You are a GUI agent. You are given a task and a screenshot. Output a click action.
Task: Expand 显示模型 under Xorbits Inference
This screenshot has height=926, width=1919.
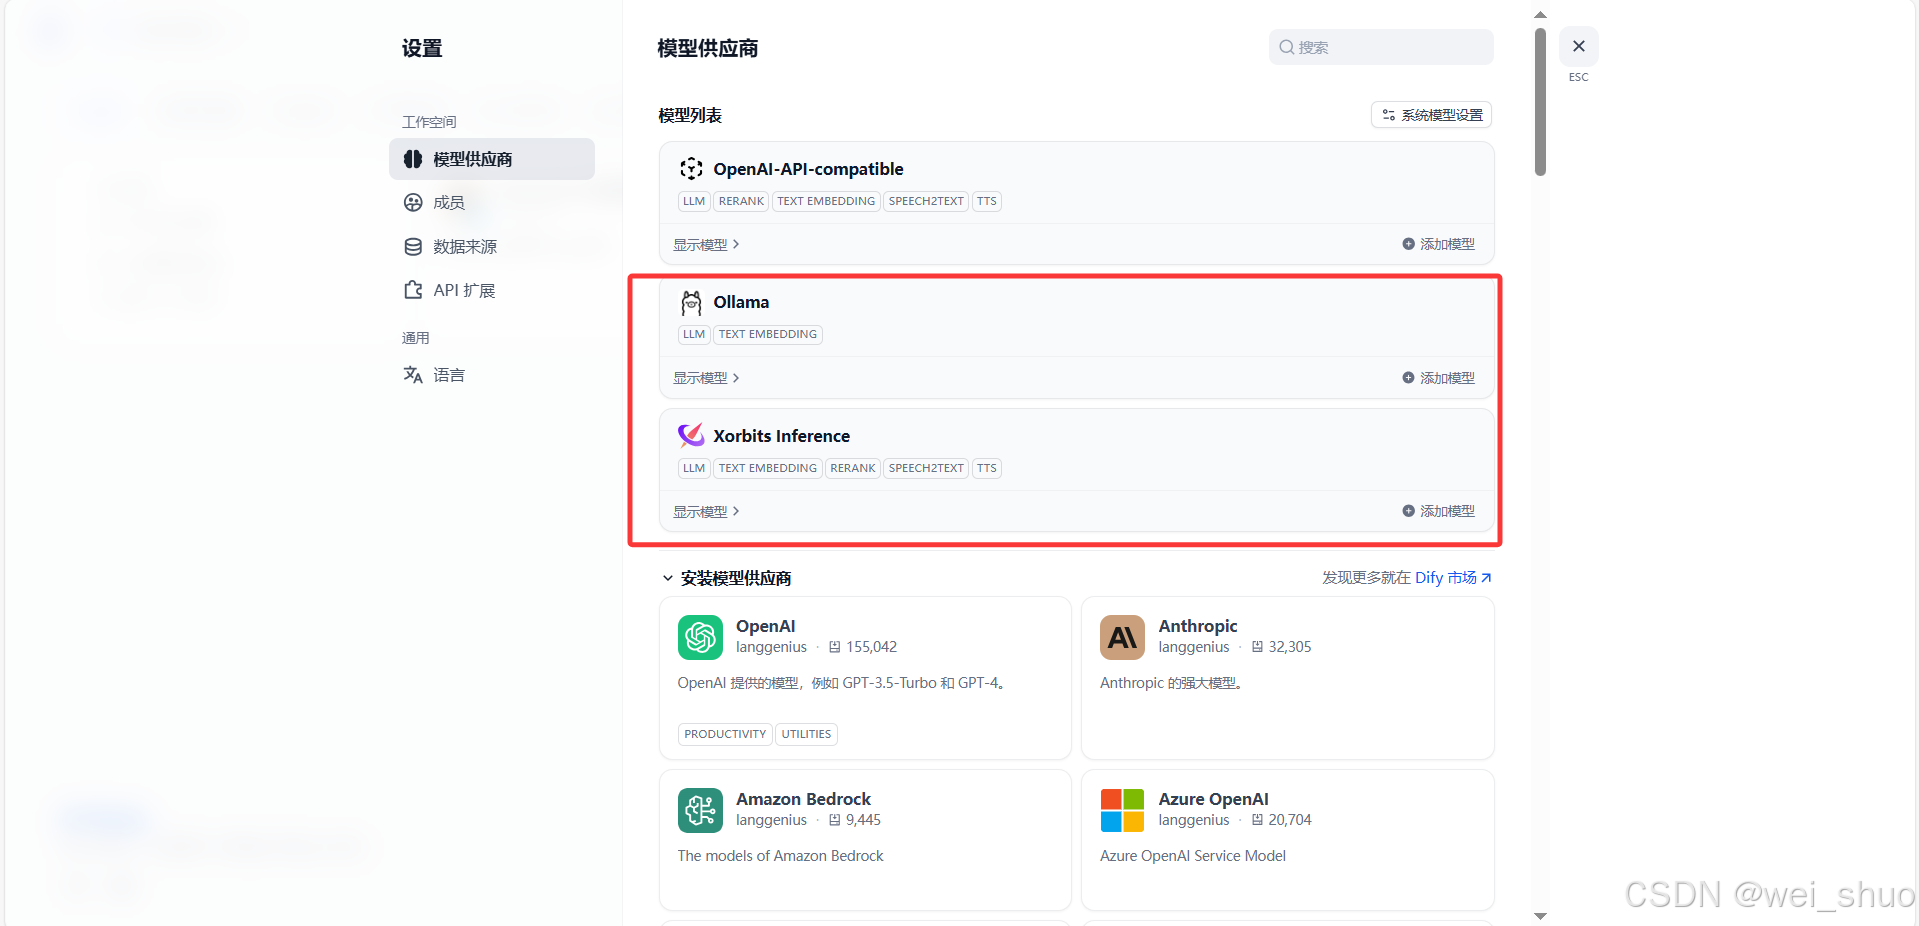point(706,511)
